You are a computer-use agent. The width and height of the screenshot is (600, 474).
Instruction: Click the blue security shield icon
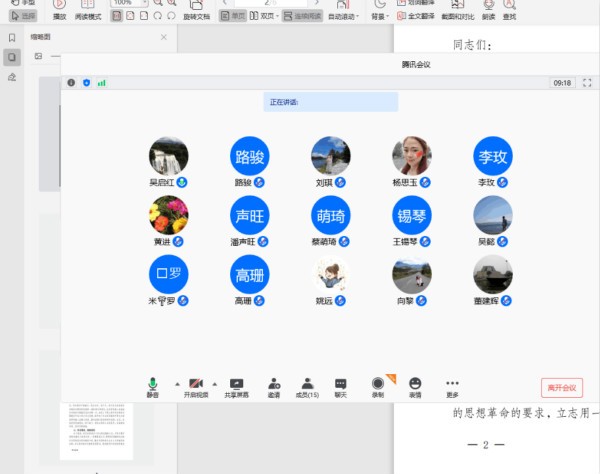[x=86, y=82]
